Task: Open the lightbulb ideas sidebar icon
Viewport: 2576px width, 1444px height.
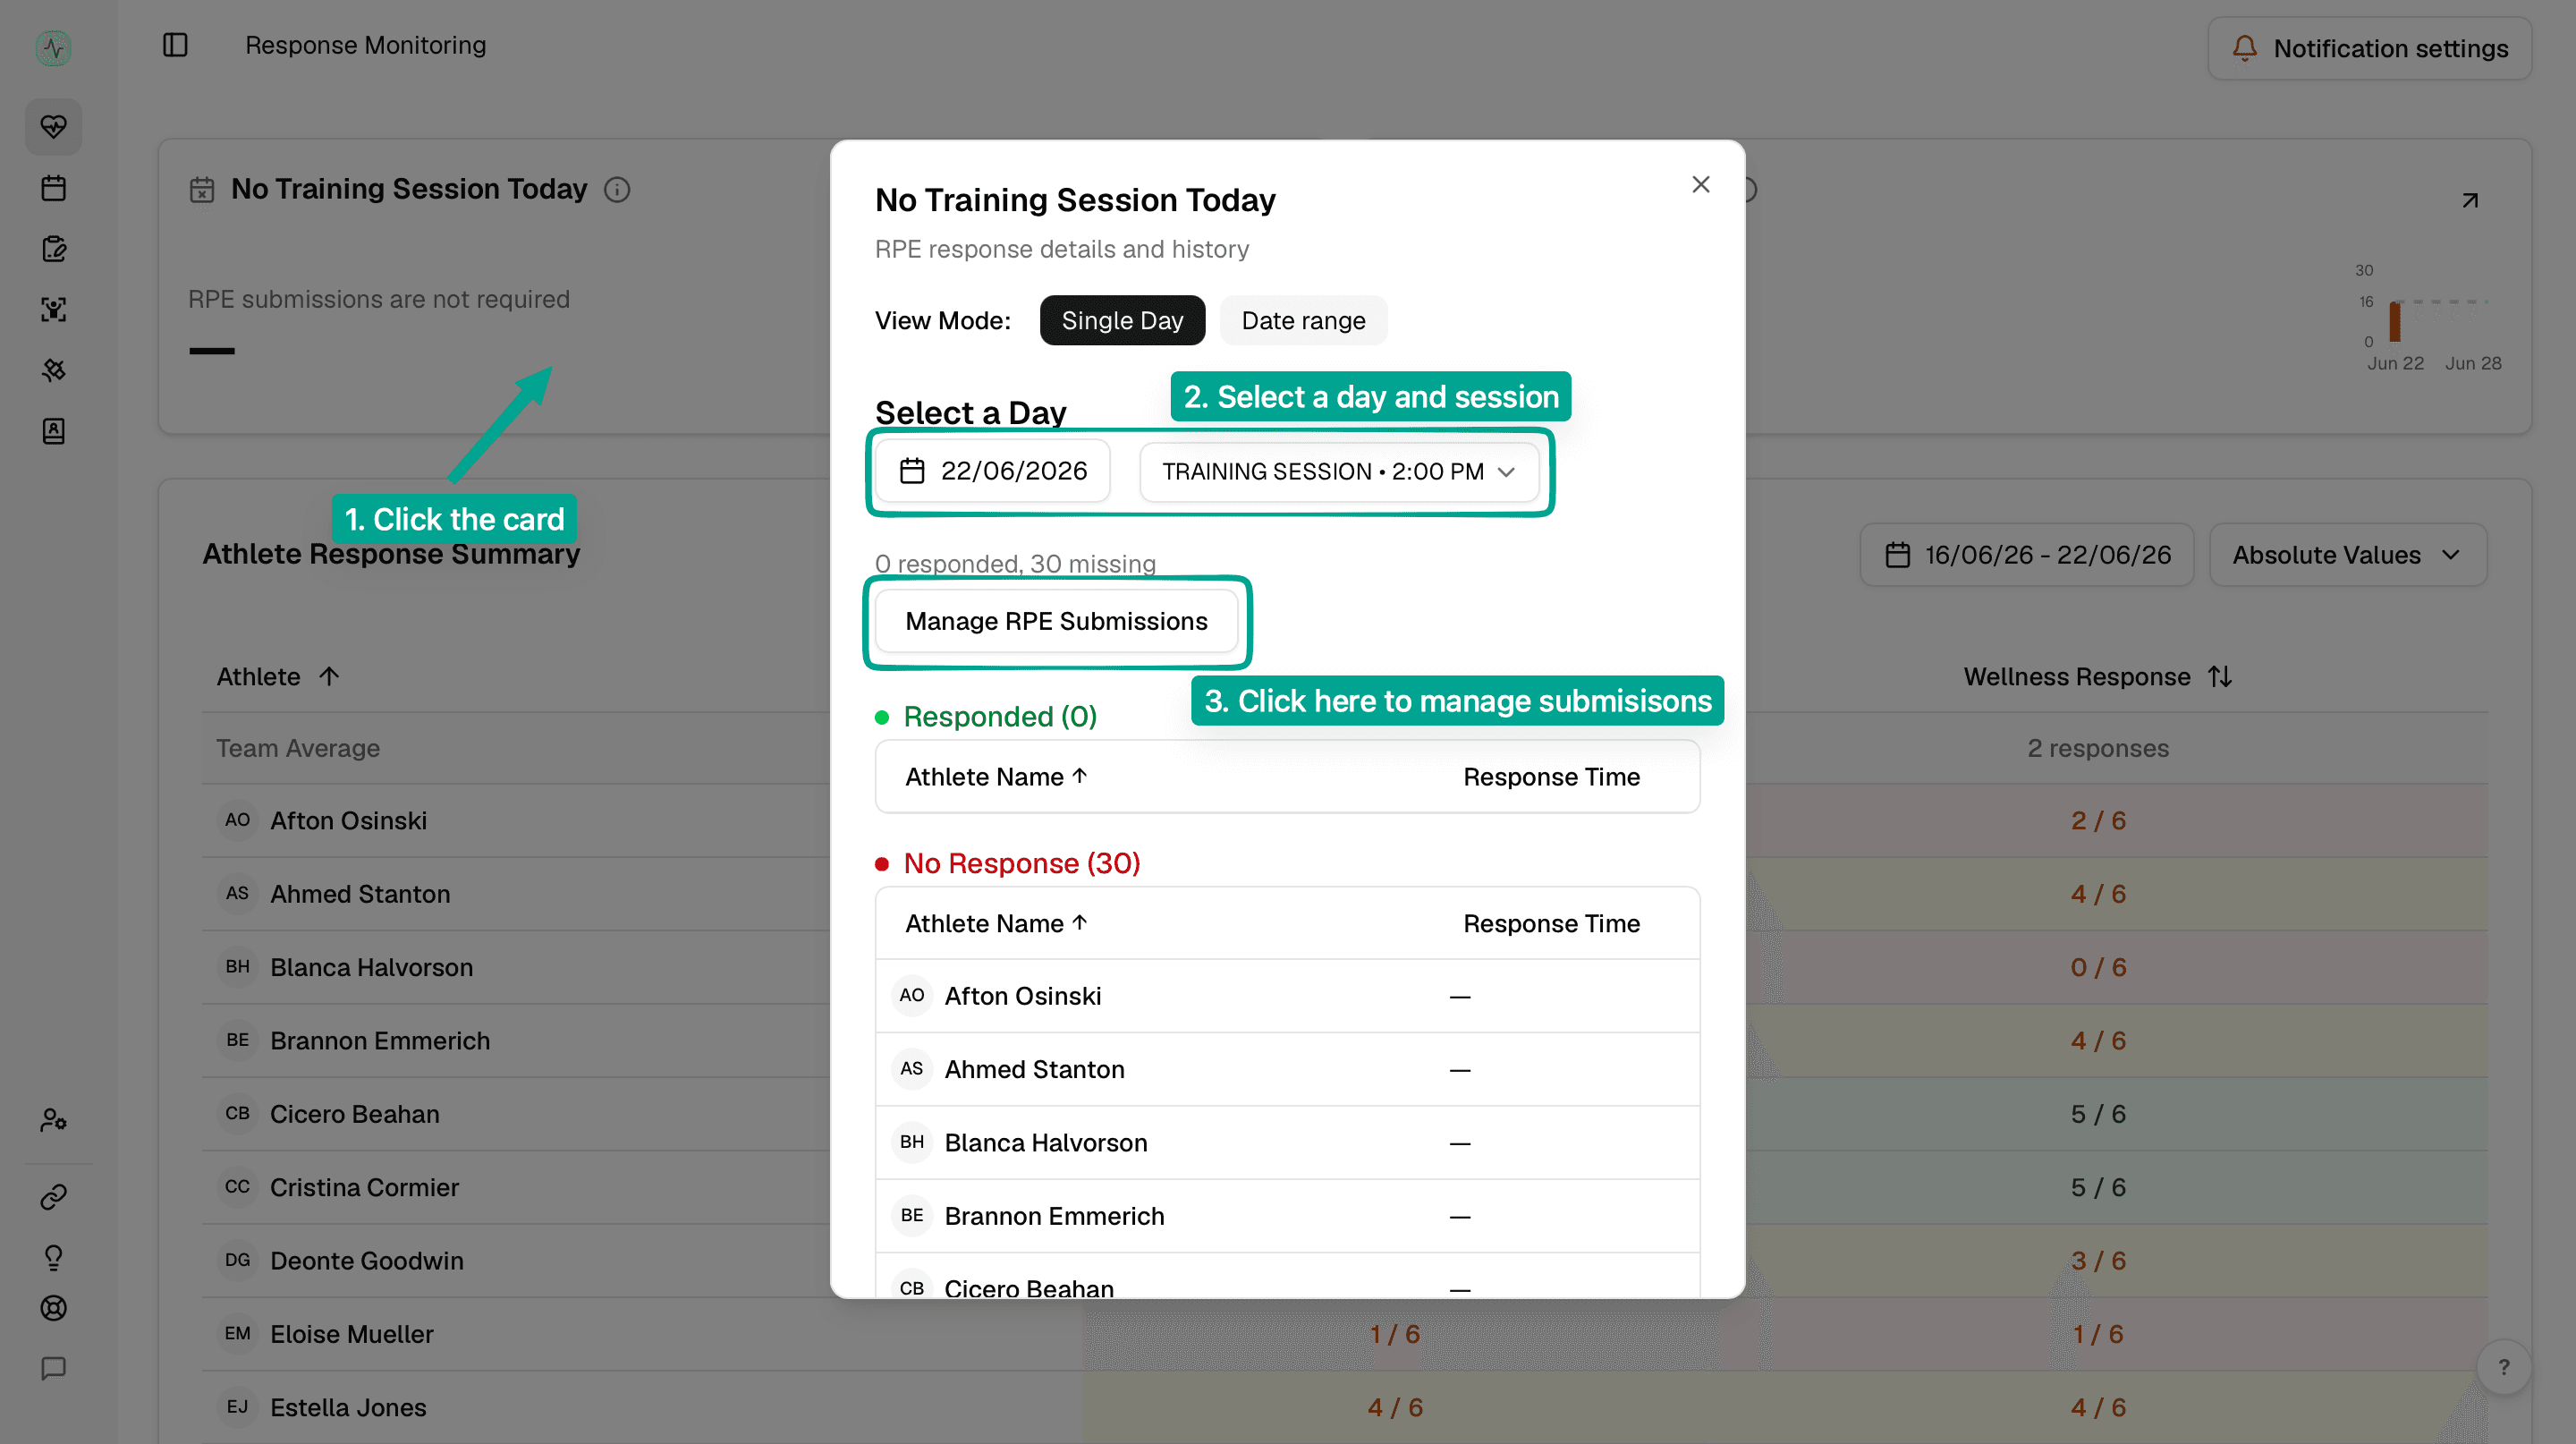Action: (54, 1257)
